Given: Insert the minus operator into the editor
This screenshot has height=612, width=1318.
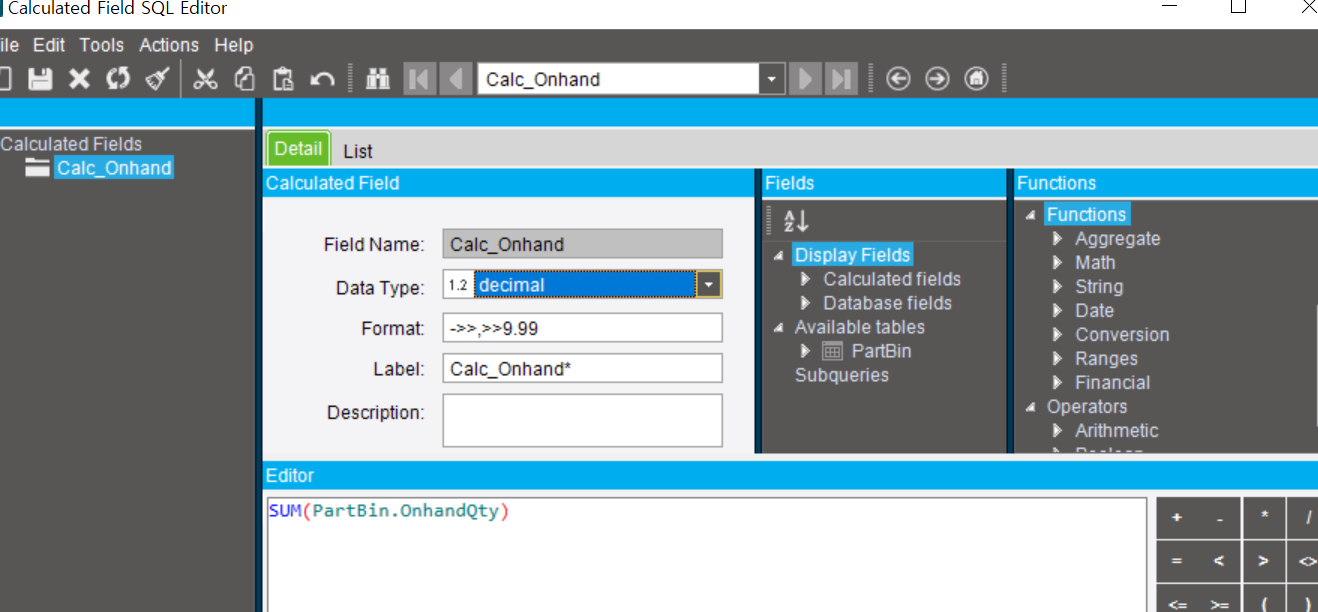Looking at the screenshot, I should pos(1220,518).
